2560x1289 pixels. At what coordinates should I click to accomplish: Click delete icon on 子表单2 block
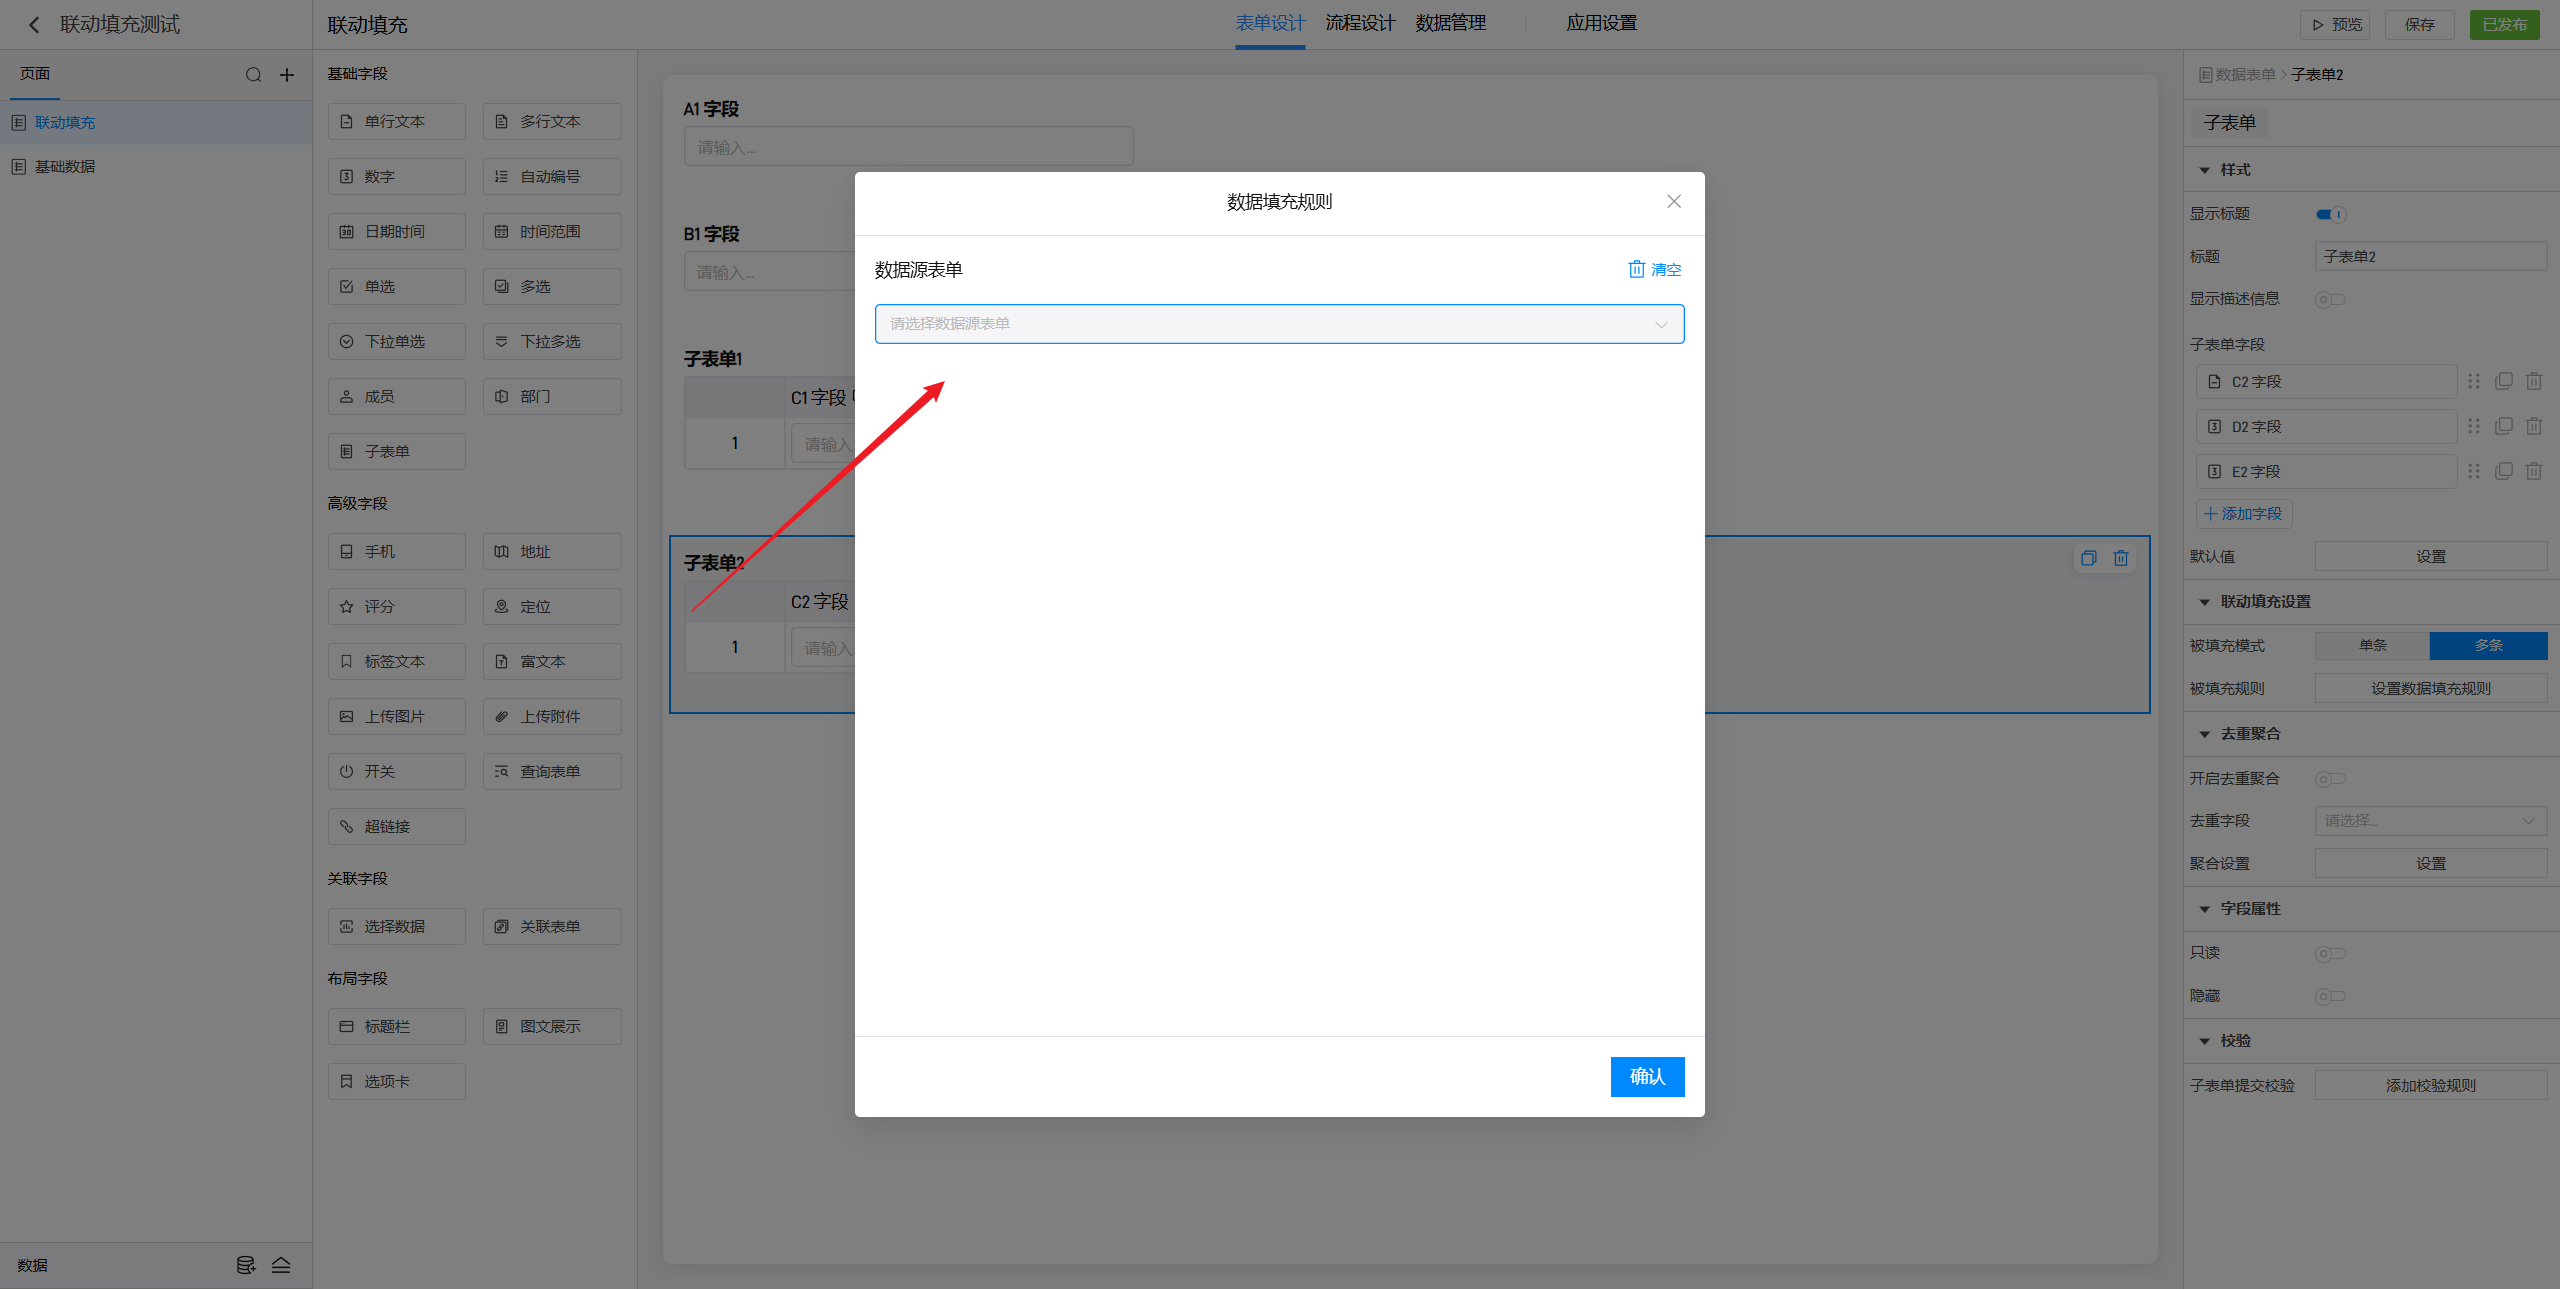click(x=2120, y=559)
